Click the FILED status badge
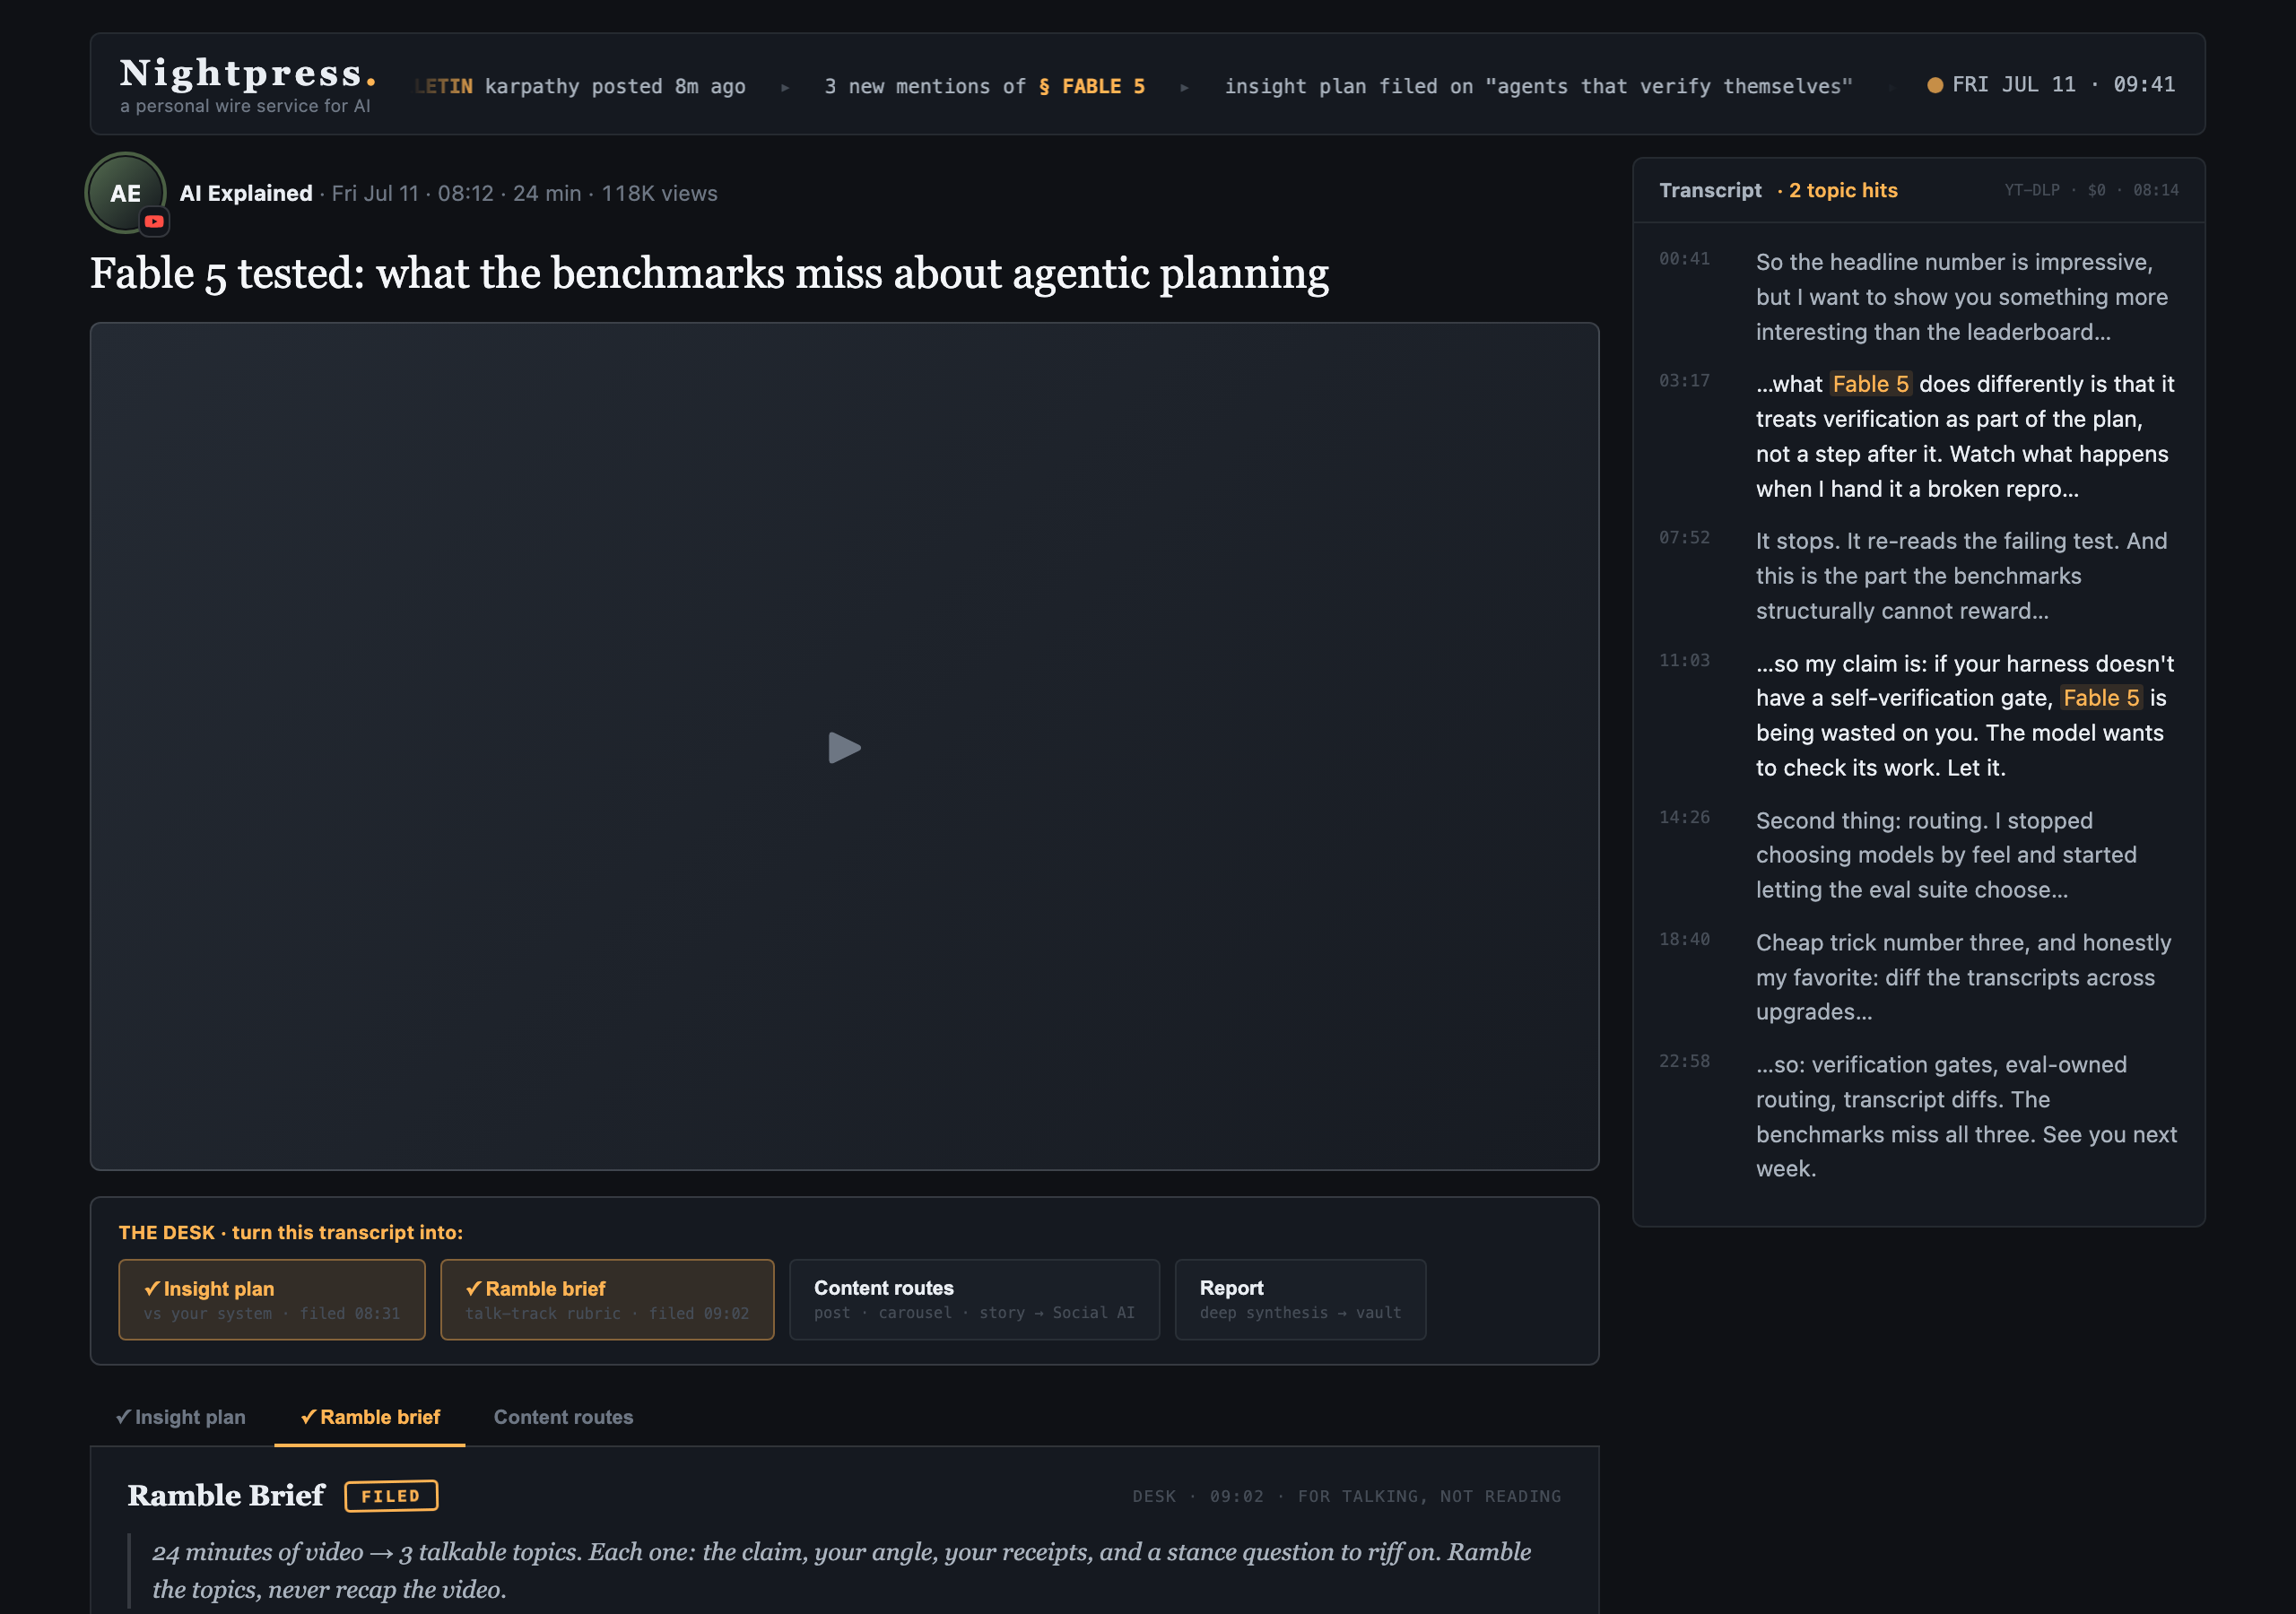 pyautogui.click(x=391, y=1496)
